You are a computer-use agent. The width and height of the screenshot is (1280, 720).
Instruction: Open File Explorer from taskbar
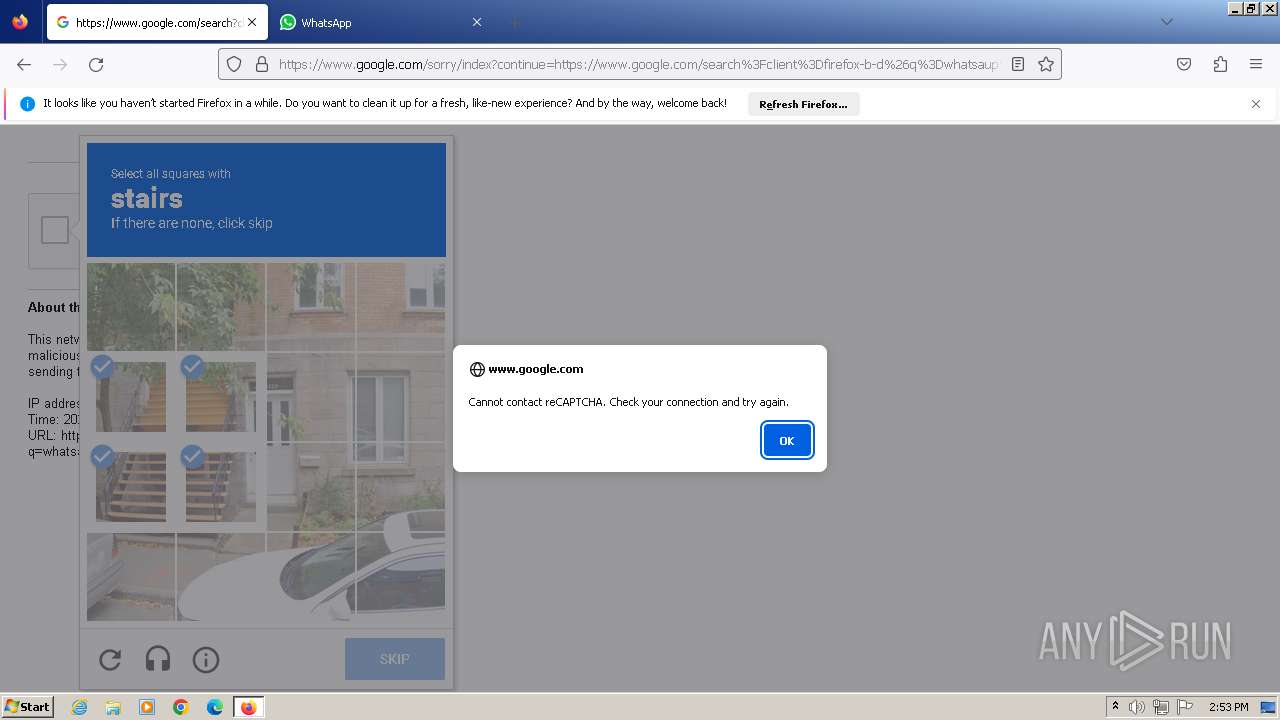coord(113,707)
